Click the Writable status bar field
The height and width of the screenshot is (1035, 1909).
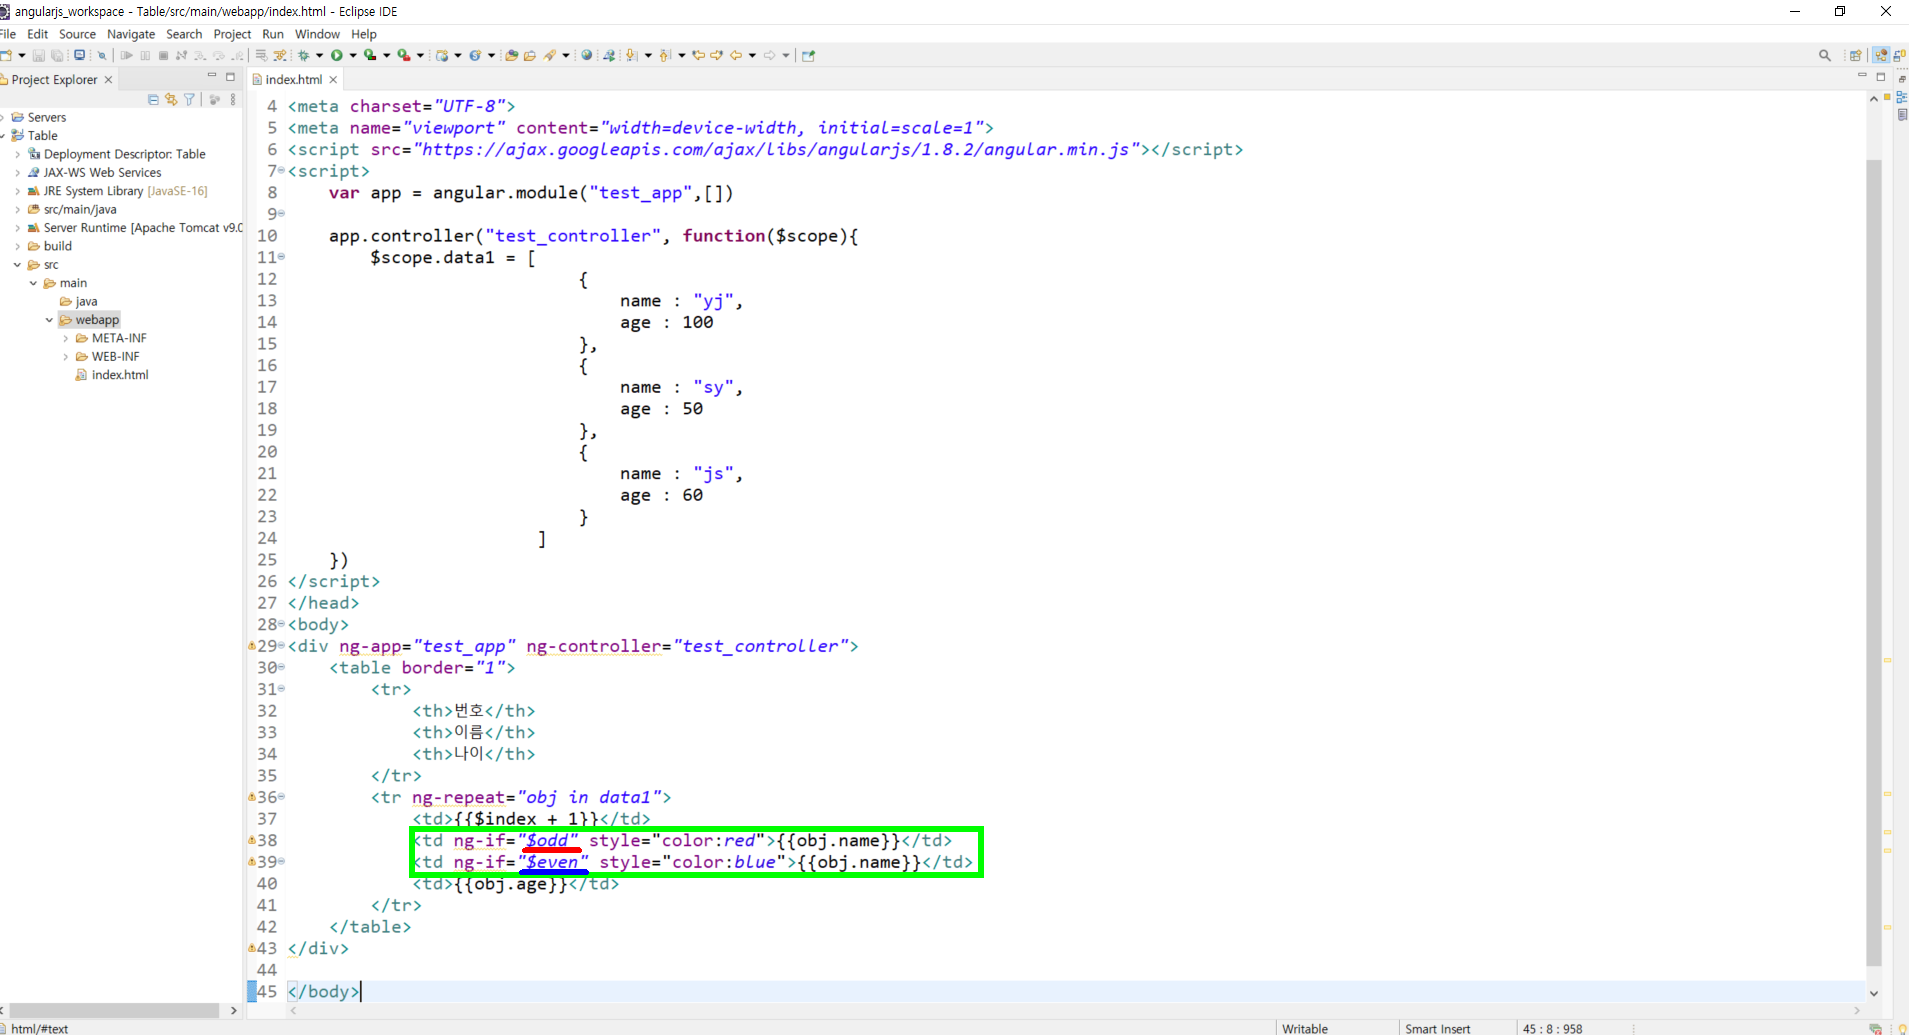point(1305,1028)
